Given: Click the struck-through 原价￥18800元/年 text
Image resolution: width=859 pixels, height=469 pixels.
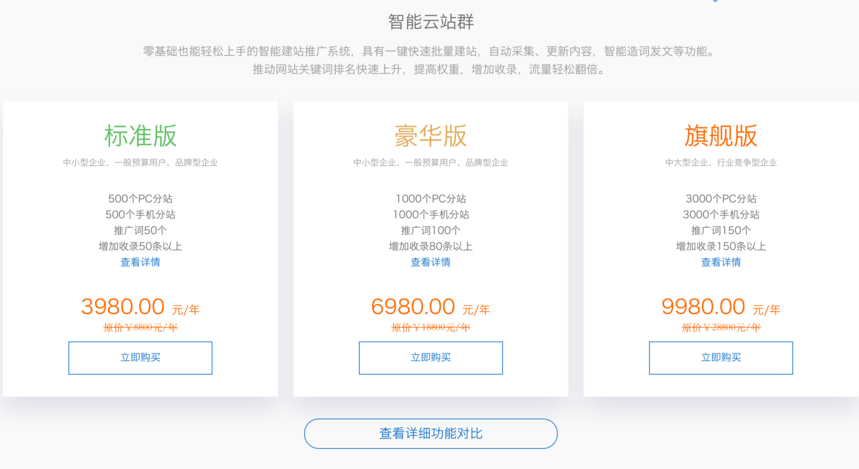Looking at the screenshot, I should click(x=431, y=328).
